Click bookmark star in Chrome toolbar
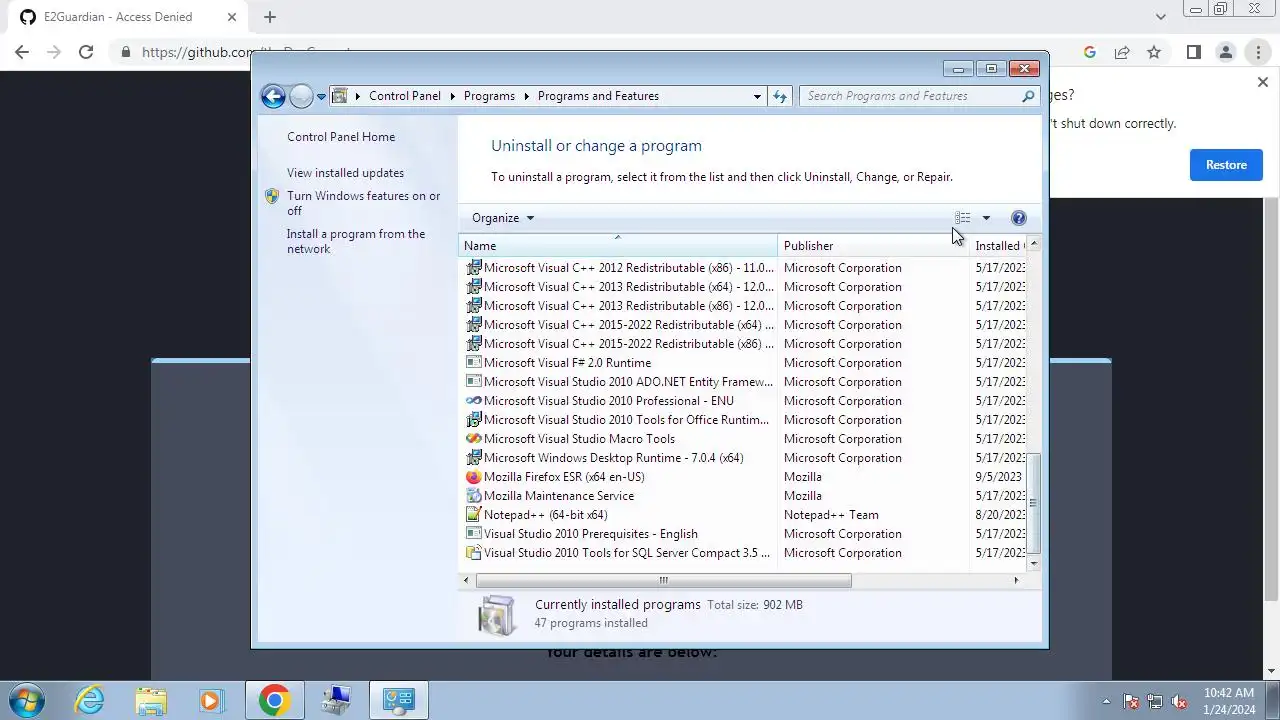Image resolution: width=1280 pixels, height=720 pixels. (x=1154, y=52)
